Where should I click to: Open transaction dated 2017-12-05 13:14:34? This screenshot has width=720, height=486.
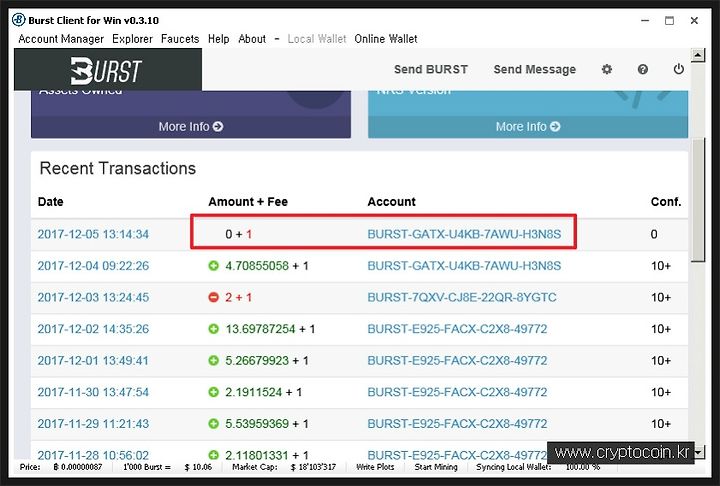(x=93, y=234)
